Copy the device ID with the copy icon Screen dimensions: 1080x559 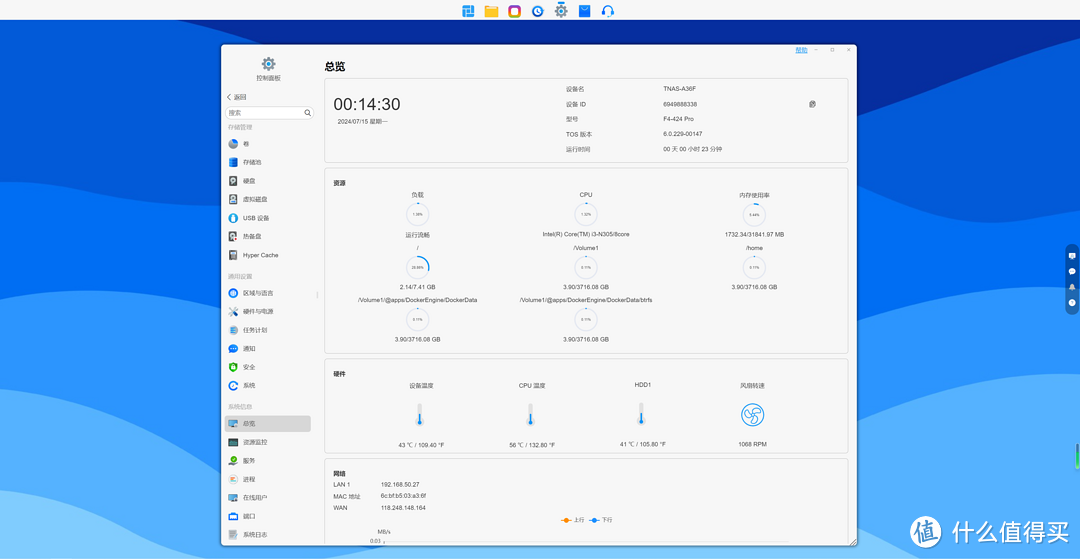tap(812, 104)
